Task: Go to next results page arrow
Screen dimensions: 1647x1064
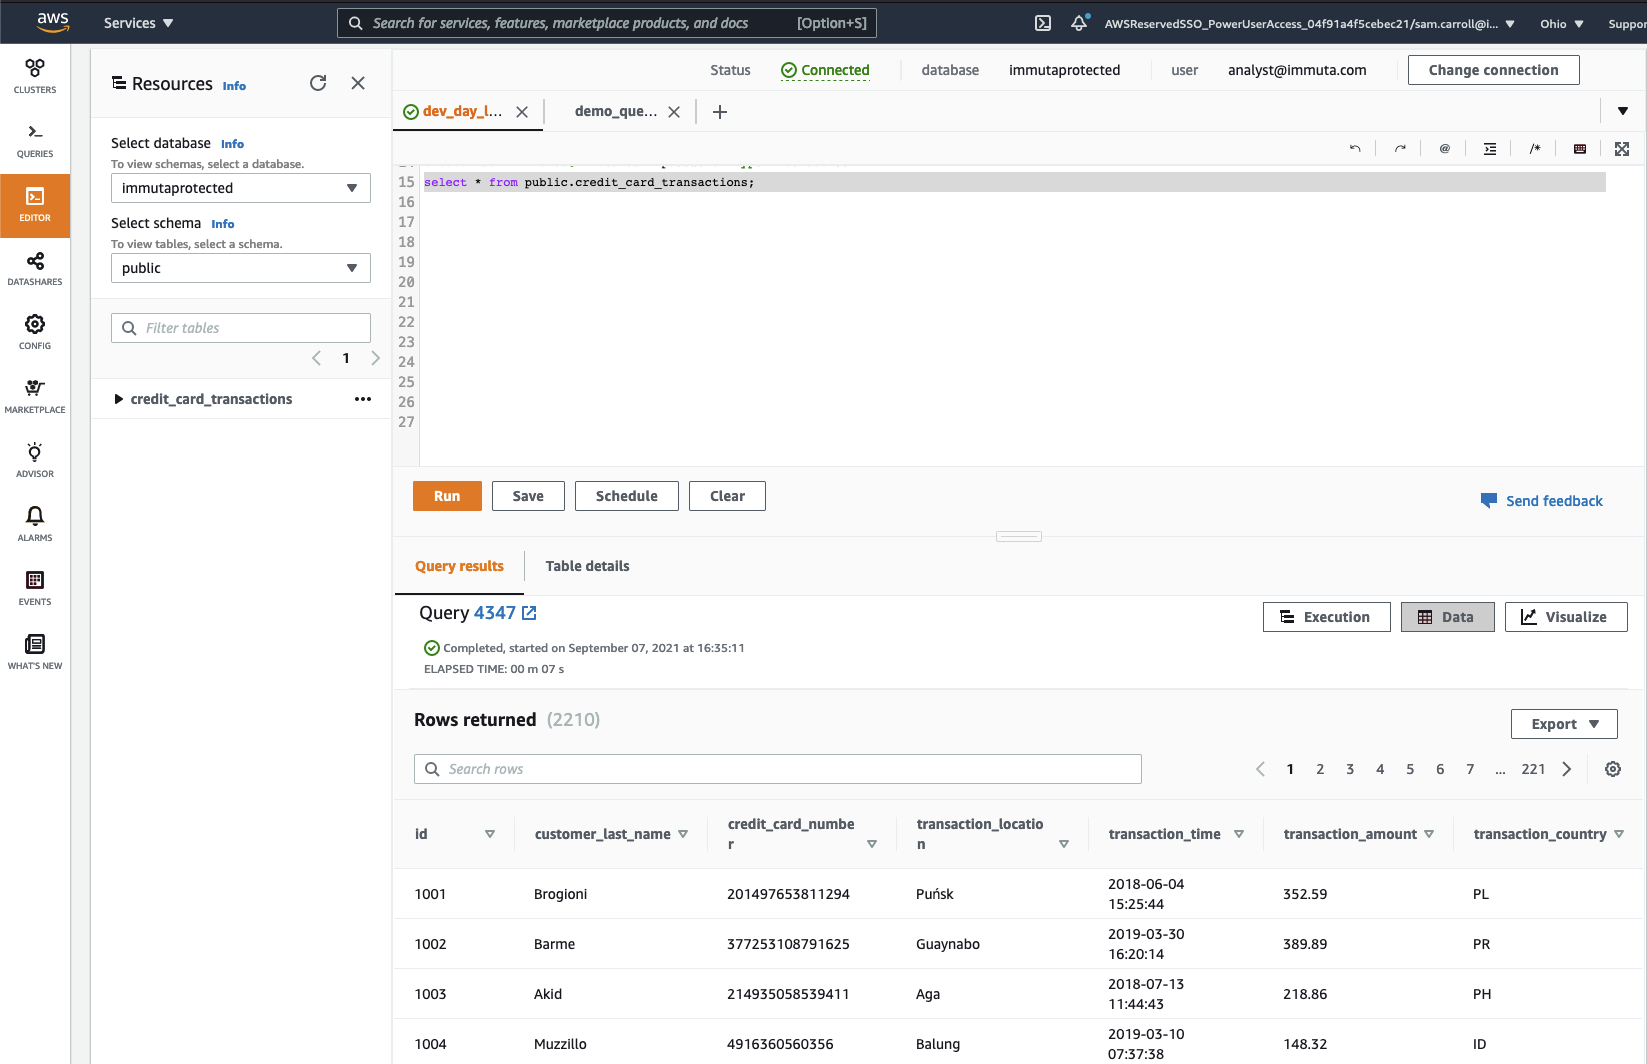Action: (x=1567, y=769)
